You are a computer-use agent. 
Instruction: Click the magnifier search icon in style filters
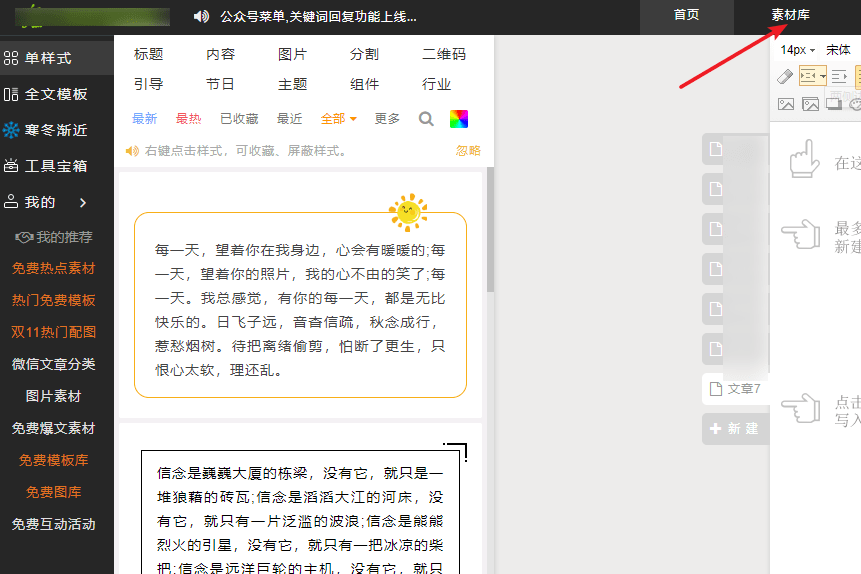tap(426, 119)
